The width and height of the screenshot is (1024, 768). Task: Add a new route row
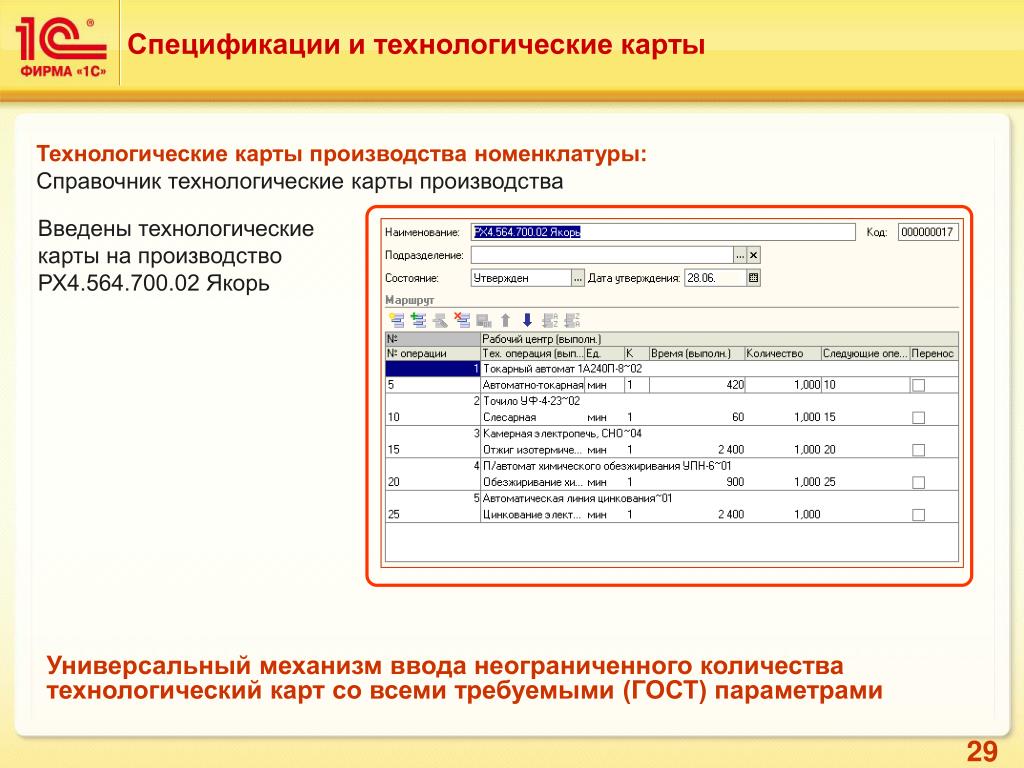coord(396,320)
